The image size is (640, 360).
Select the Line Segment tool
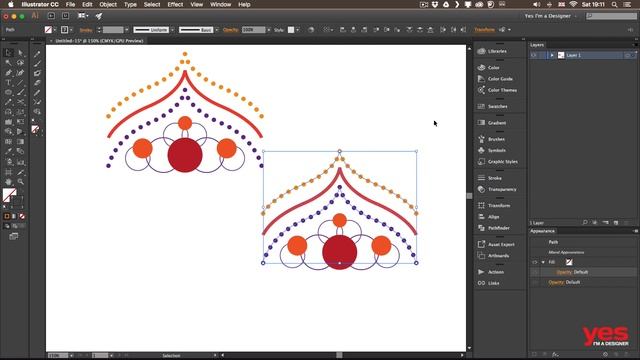(x=20, y=82)
